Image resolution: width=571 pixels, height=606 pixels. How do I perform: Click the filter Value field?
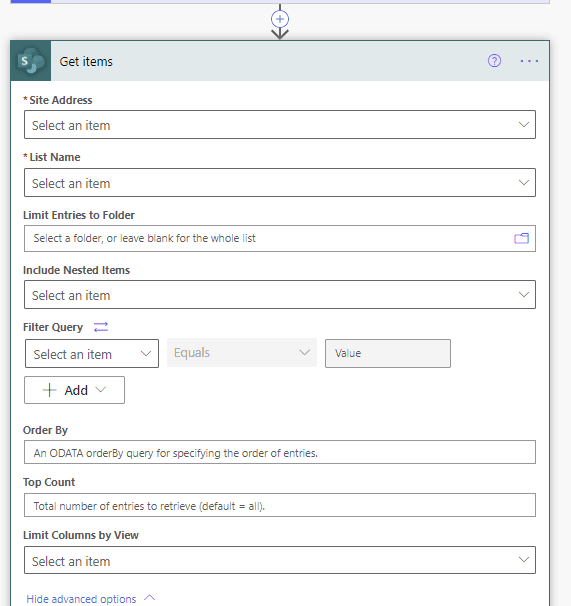tap(388, 353)
